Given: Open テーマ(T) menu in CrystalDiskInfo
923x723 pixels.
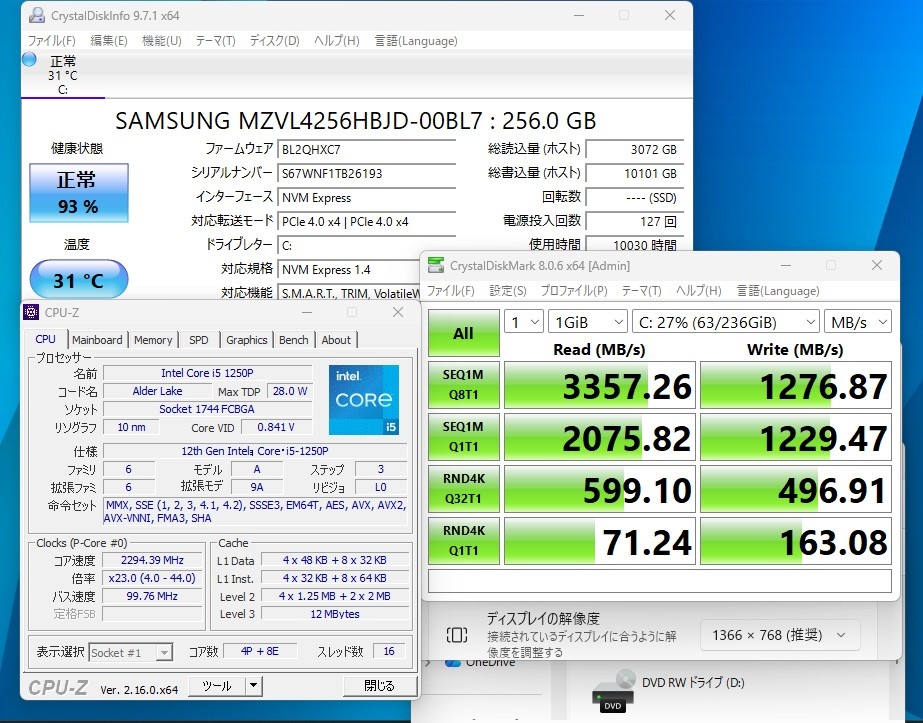Looking at the screenshot, I should tap(215, 41).
